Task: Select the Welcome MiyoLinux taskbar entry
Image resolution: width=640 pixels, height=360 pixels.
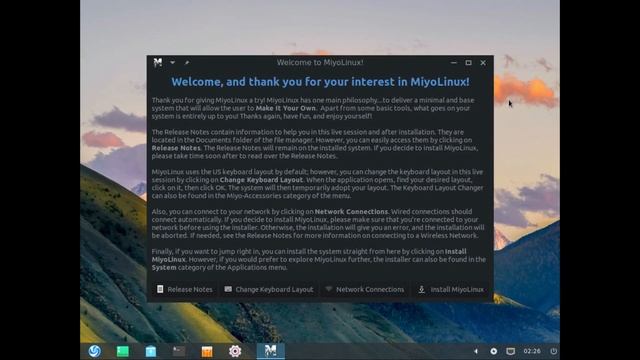Action: tap(271, 351)
